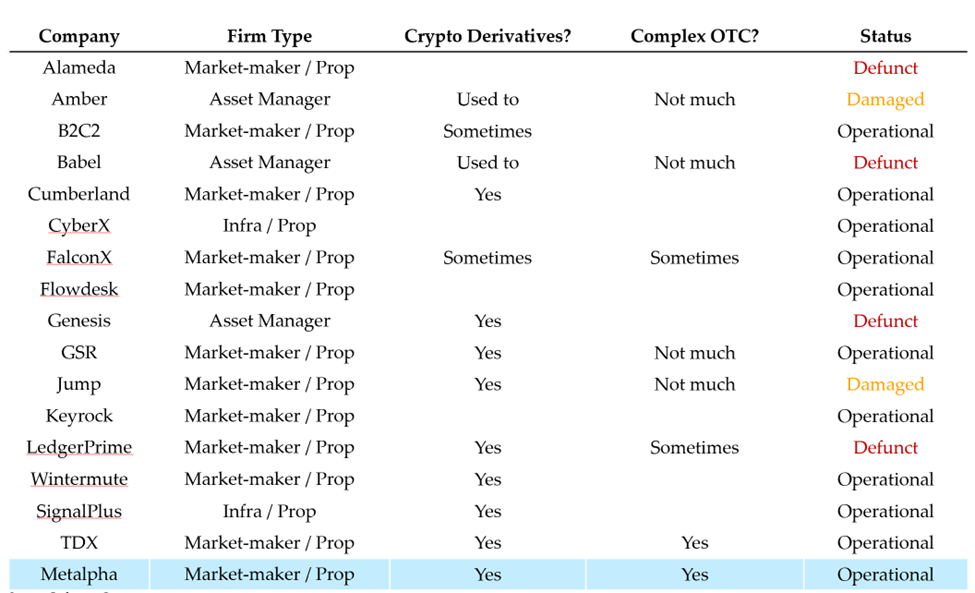Click the SignalPlus company name

pyautogui.click(x=79, y=511)
